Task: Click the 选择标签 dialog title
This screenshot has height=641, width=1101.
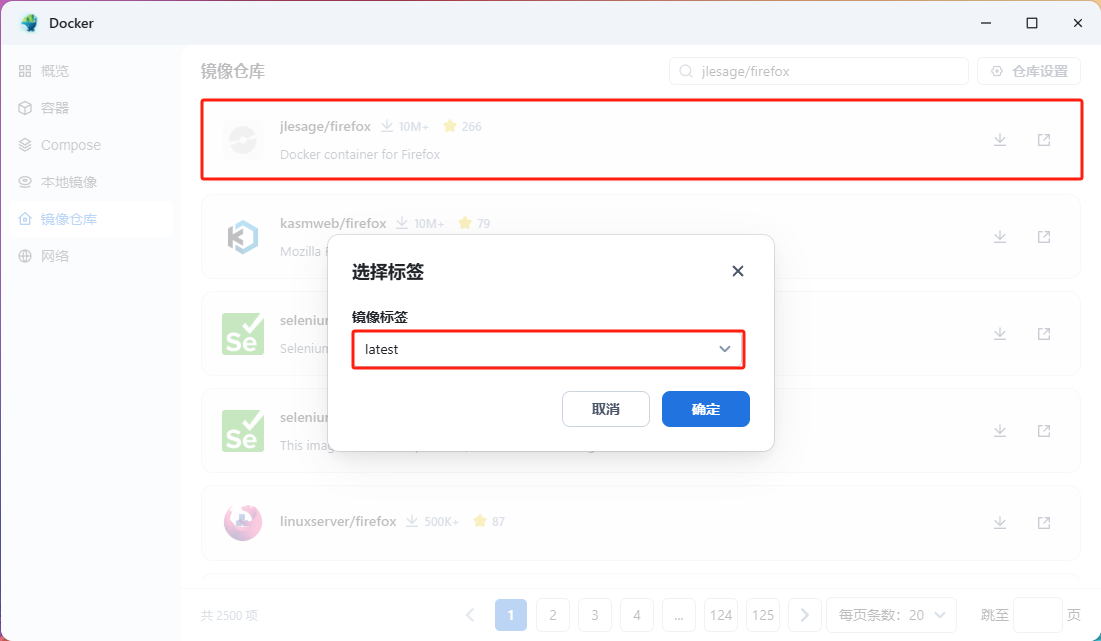Action: tap(388, 272)
